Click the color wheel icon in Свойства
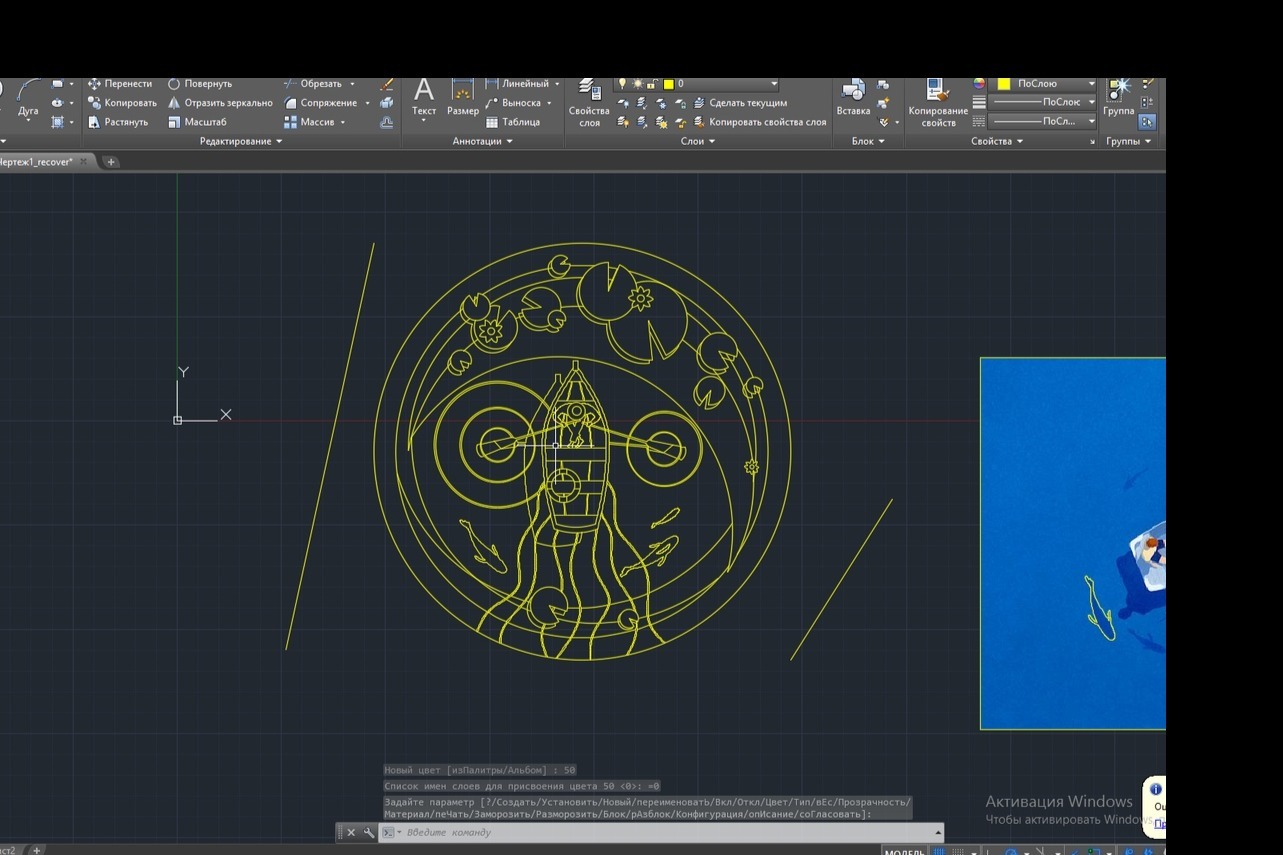1283x855 pixels. click(979, 84)
